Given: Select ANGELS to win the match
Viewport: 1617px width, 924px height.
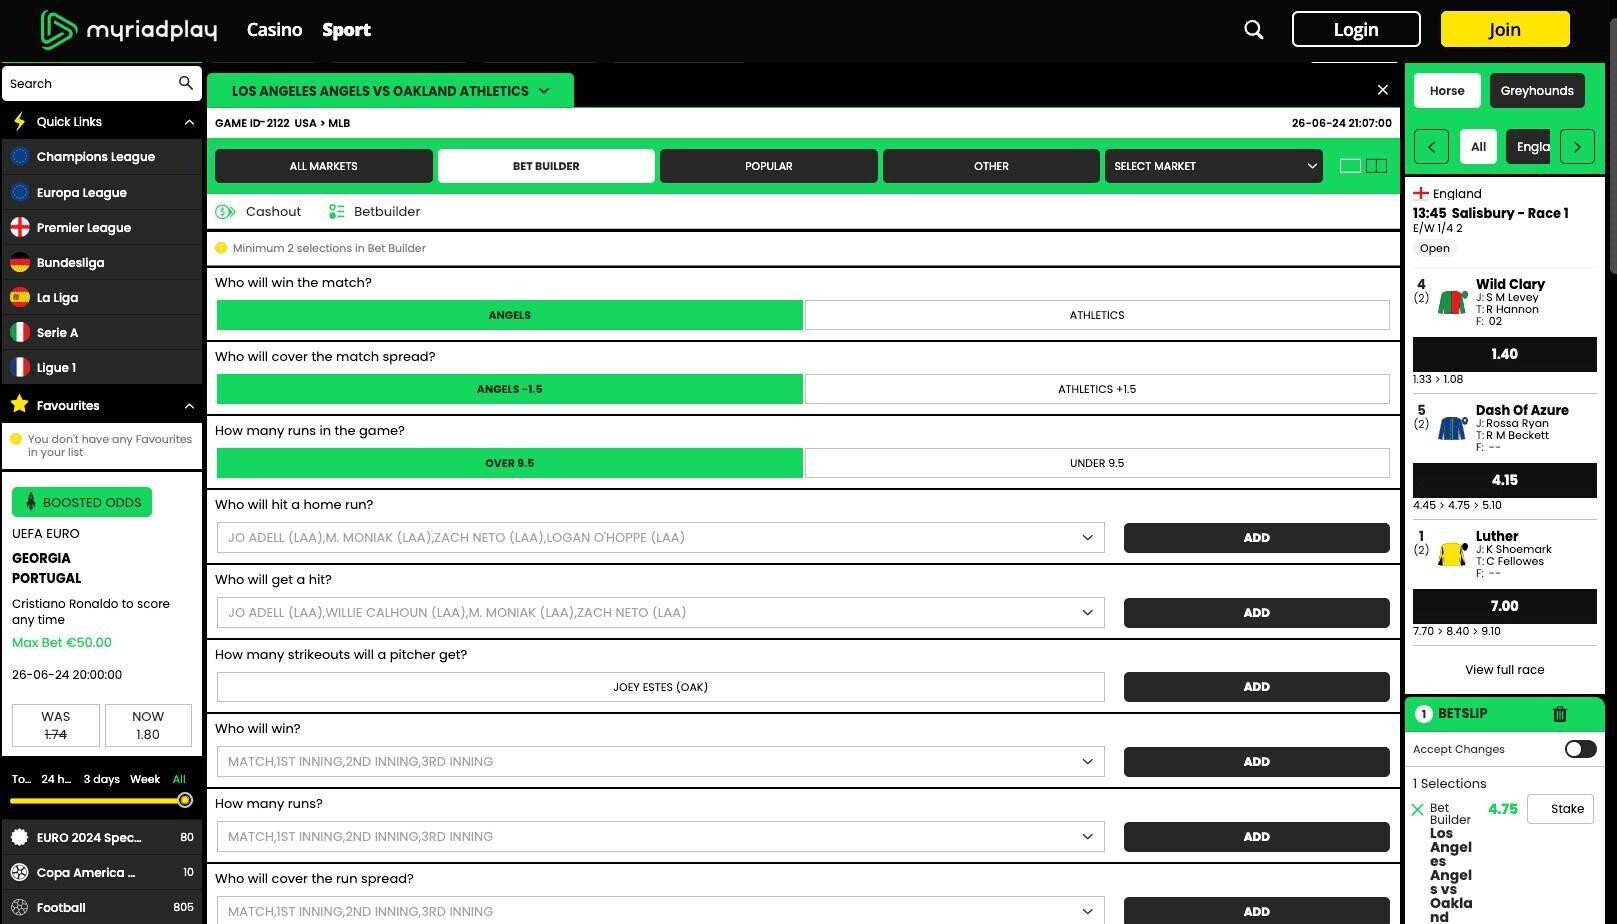Looking at the screenshot, I should tap(510, 315).
